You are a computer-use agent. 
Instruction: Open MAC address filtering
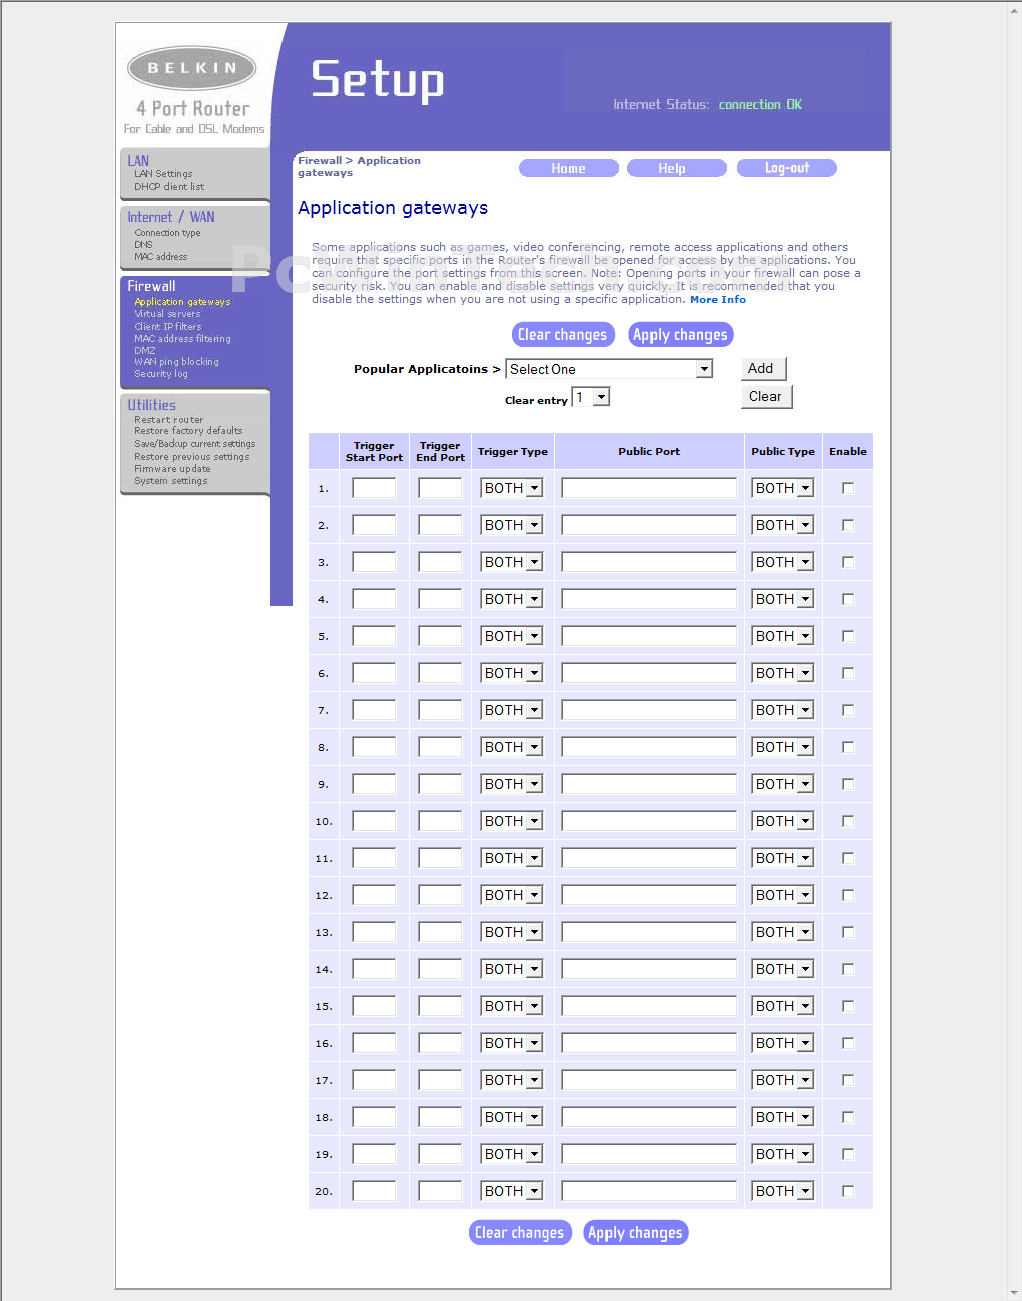coord(182,339)
